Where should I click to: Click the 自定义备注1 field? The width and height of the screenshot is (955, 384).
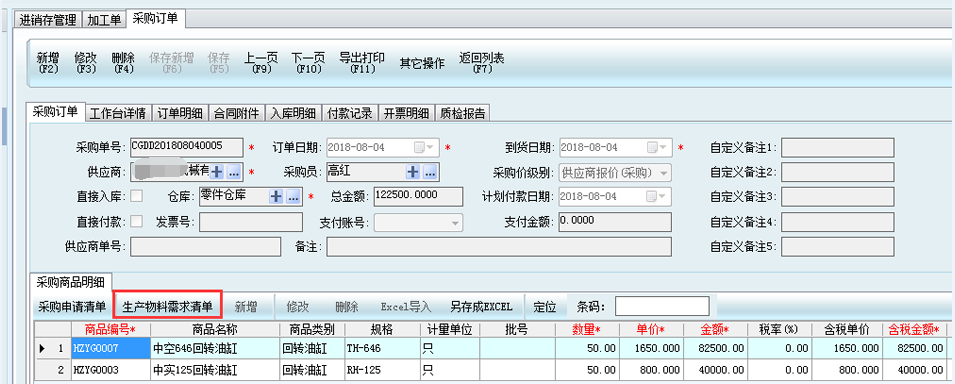[837, 148]
